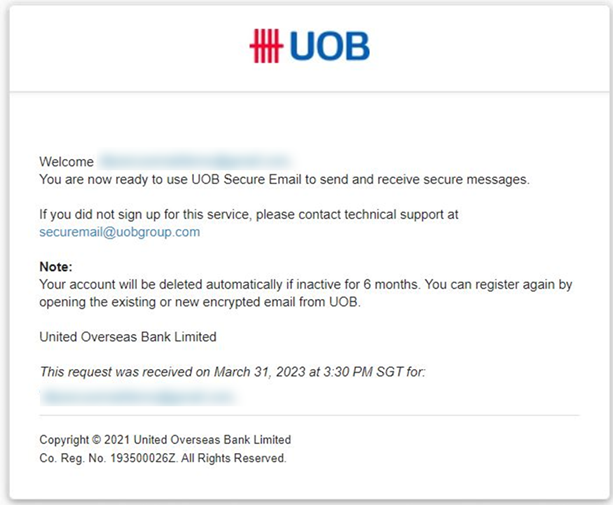The image size is (613, 505).
Task: Click the blue UOB letters in logo
Action: coord(330,46)
